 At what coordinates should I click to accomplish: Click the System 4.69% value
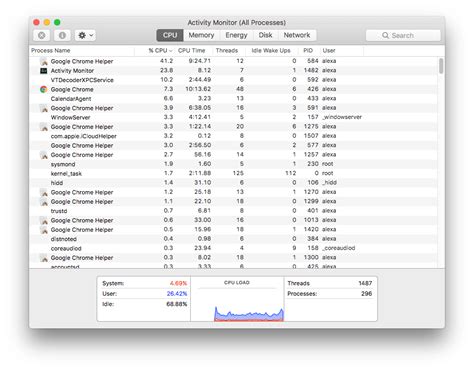pyautogui.click(x=178, y=283)
